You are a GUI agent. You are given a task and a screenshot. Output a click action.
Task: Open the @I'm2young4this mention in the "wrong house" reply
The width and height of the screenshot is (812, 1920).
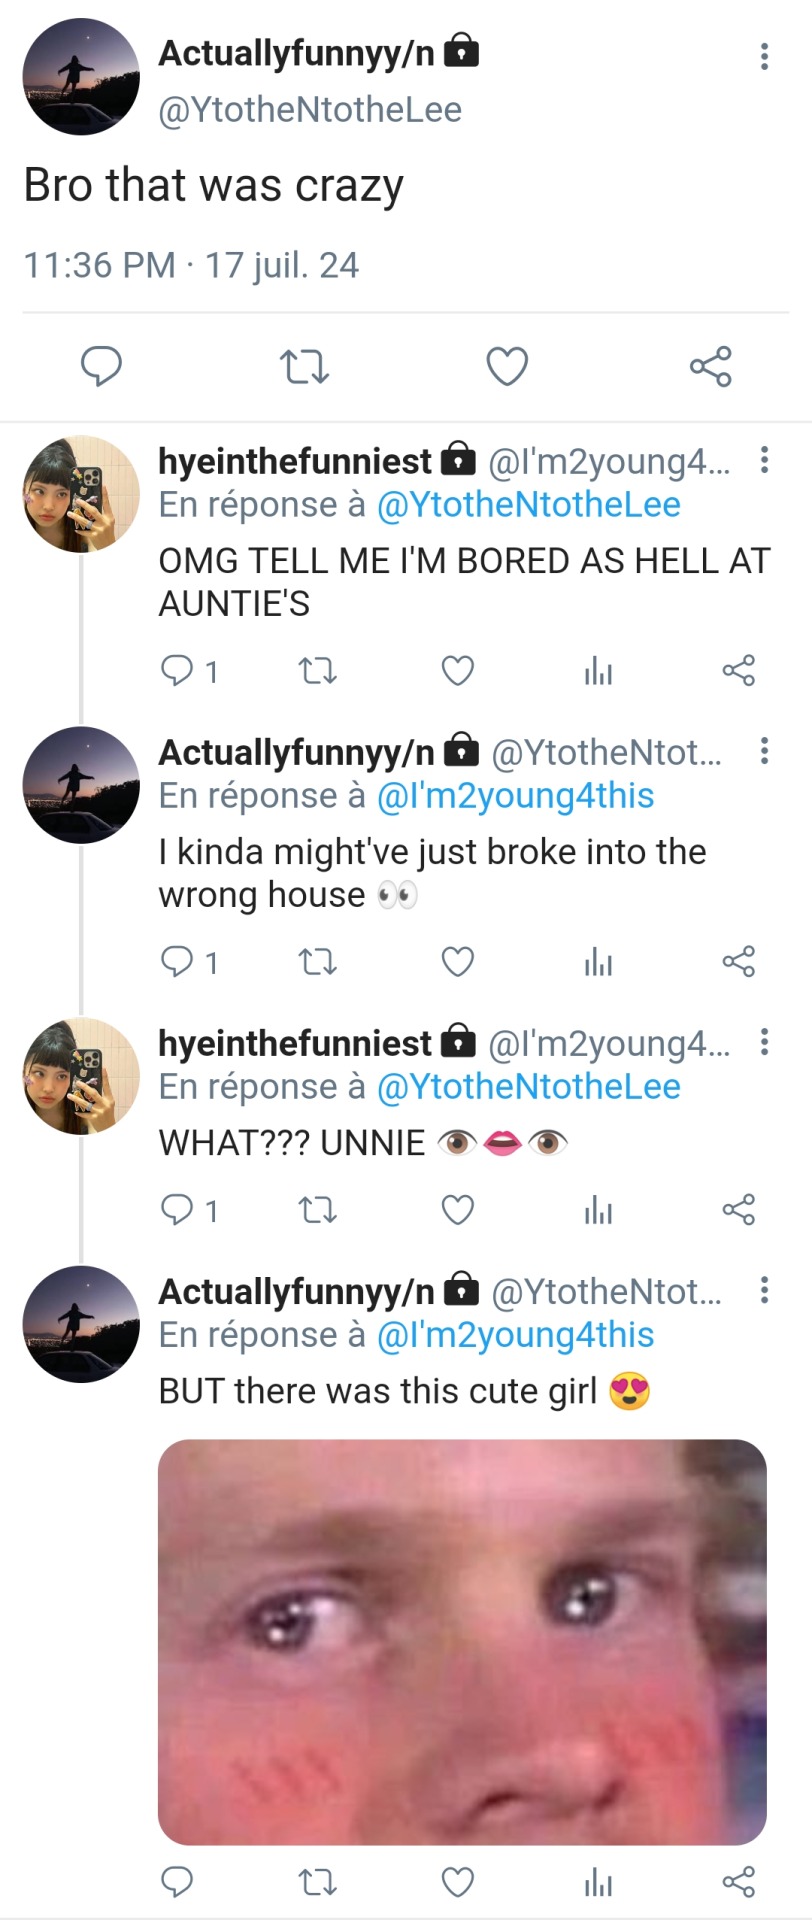pos(515,796)
